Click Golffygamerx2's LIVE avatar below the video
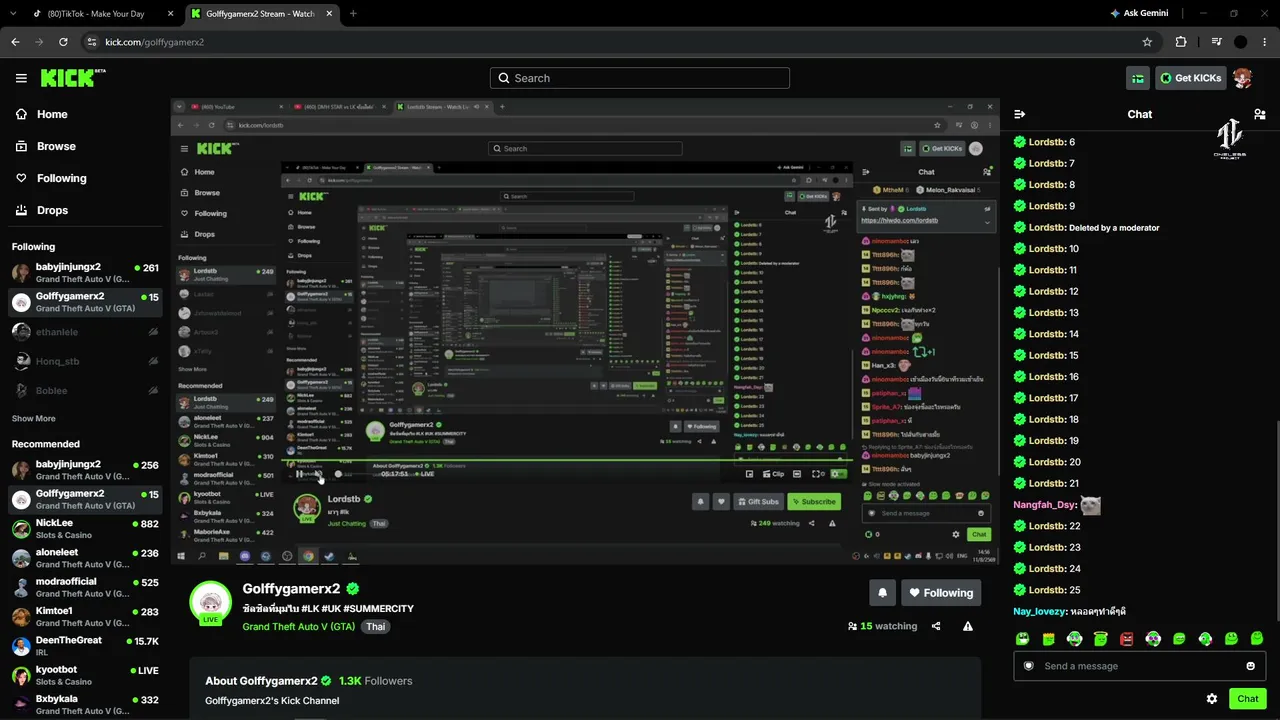The image size is (1280, 720). [210, 602]
